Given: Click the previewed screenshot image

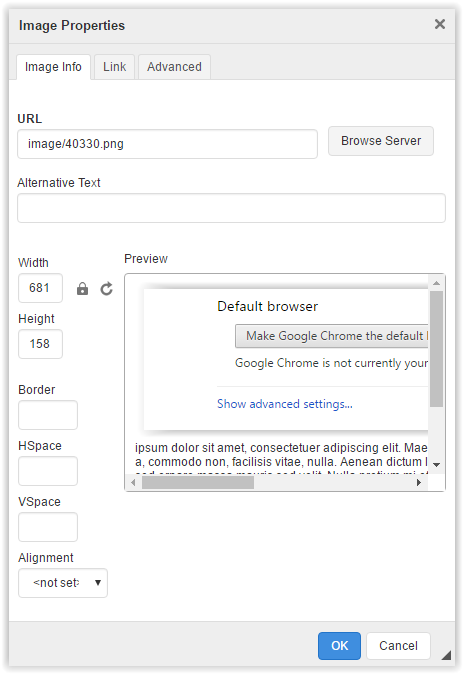Looking at the screenshot, I should [282, 357].
